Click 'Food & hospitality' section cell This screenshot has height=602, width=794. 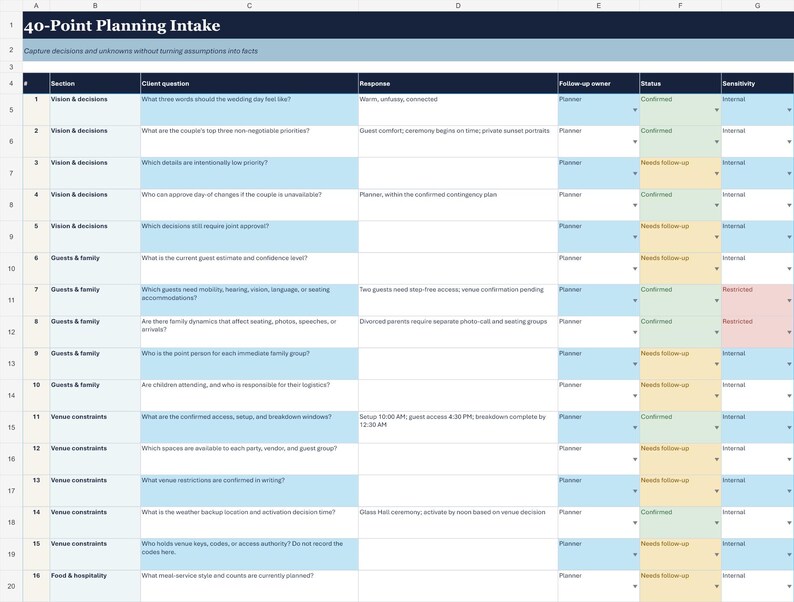(95, 586)
